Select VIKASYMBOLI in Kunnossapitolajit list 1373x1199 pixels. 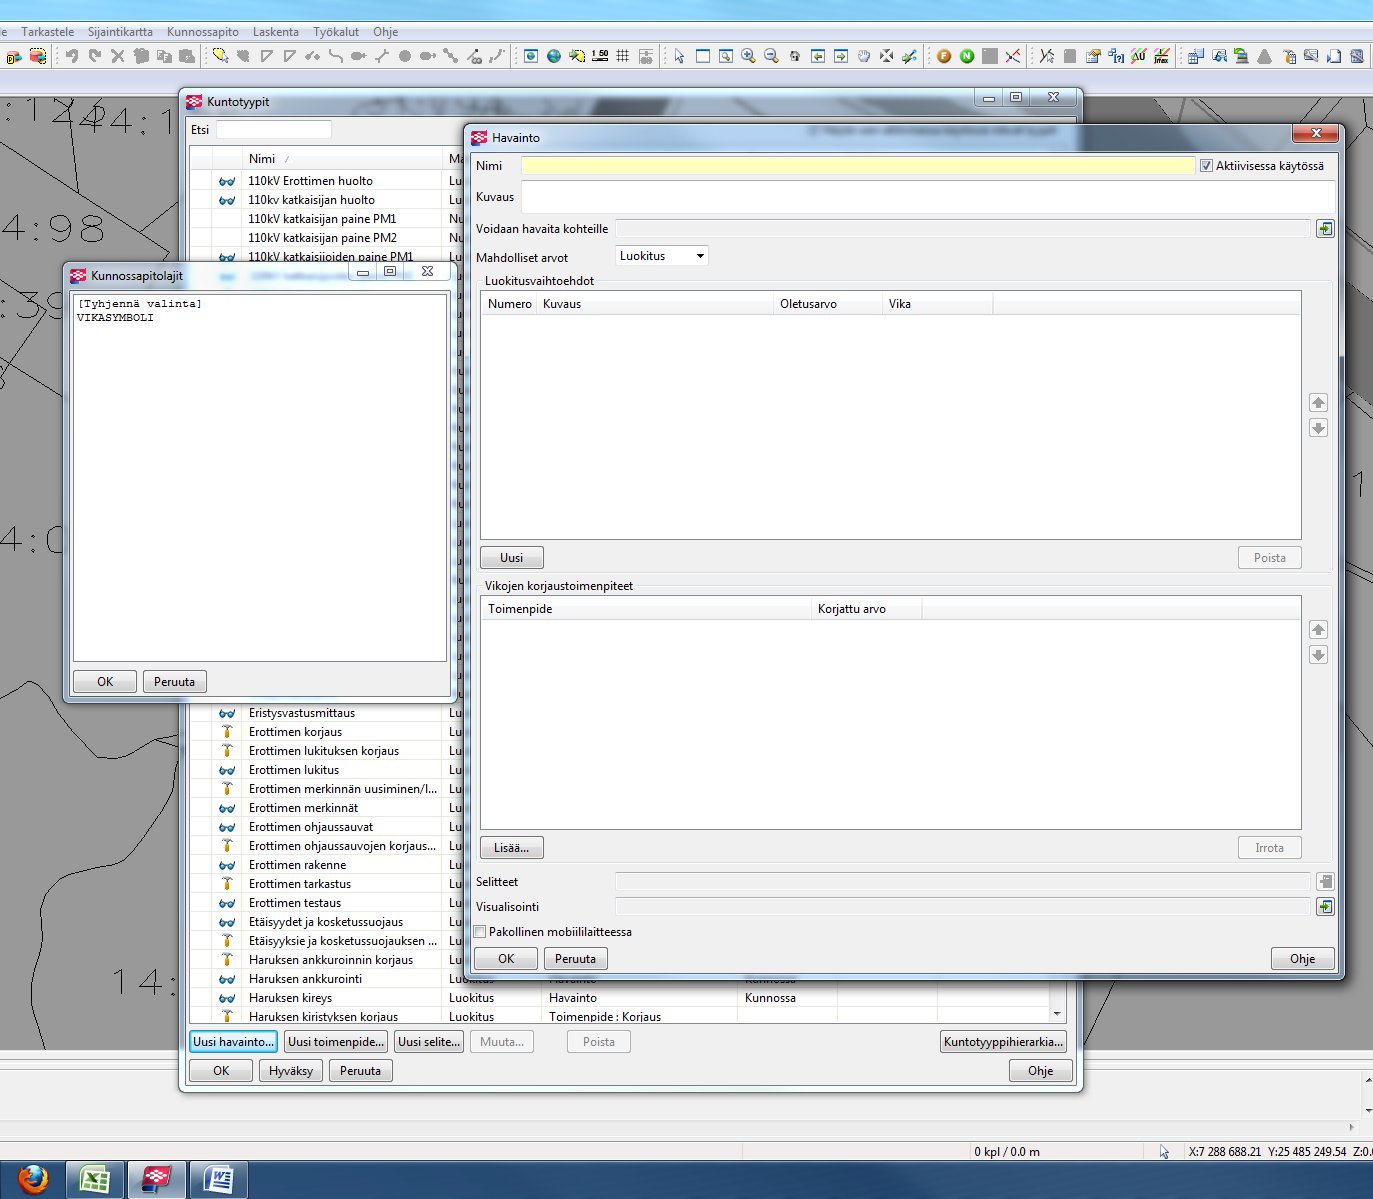(x=115, y=318)
